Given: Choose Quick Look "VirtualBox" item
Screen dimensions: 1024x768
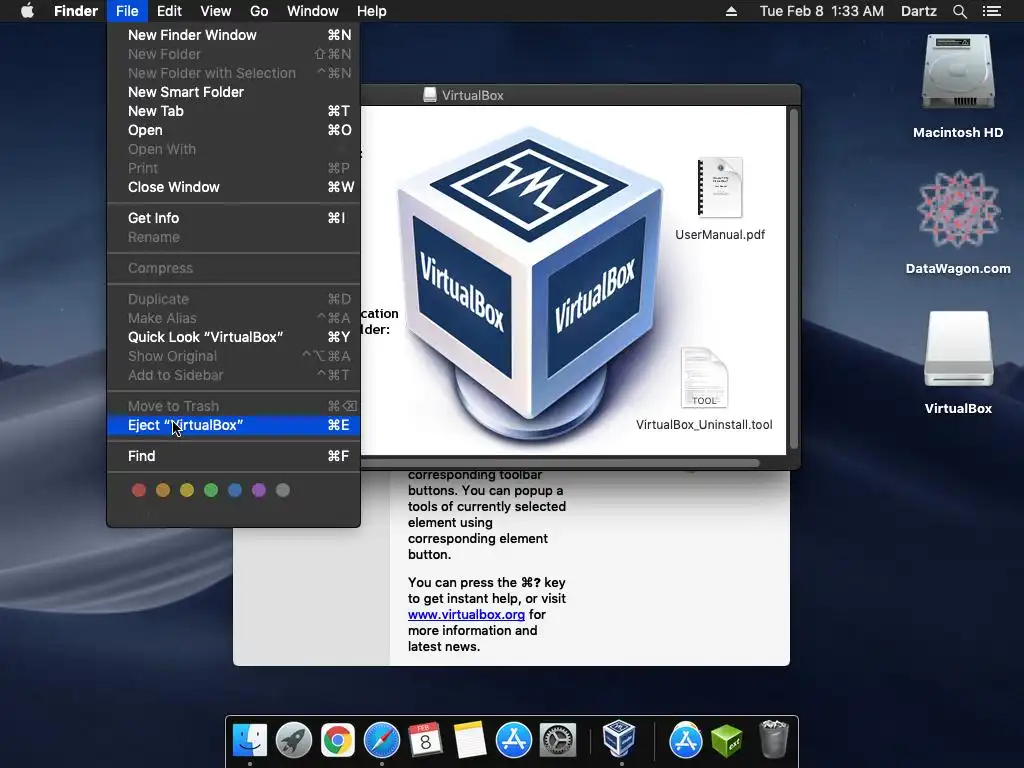Looking at the screenshot, I should 234,337.
